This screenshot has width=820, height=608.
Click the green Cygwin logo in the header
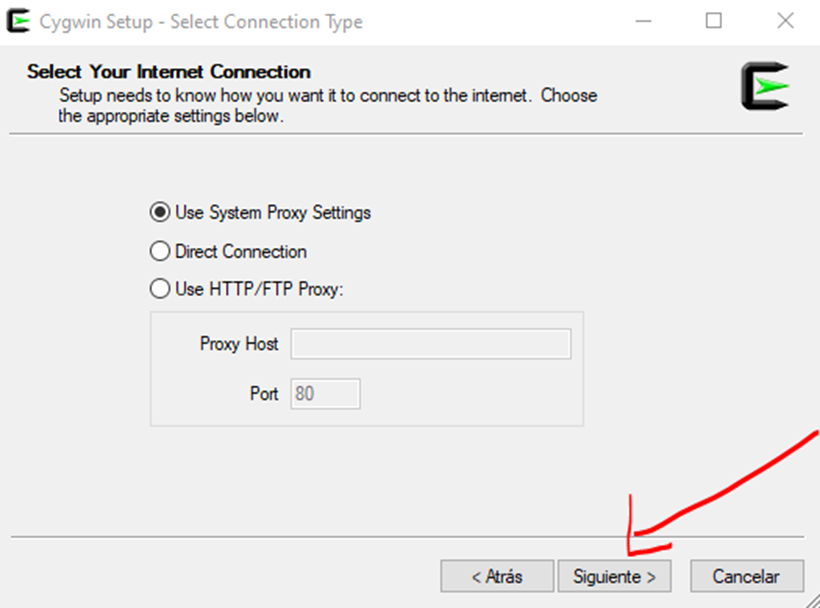coord(765,86)
